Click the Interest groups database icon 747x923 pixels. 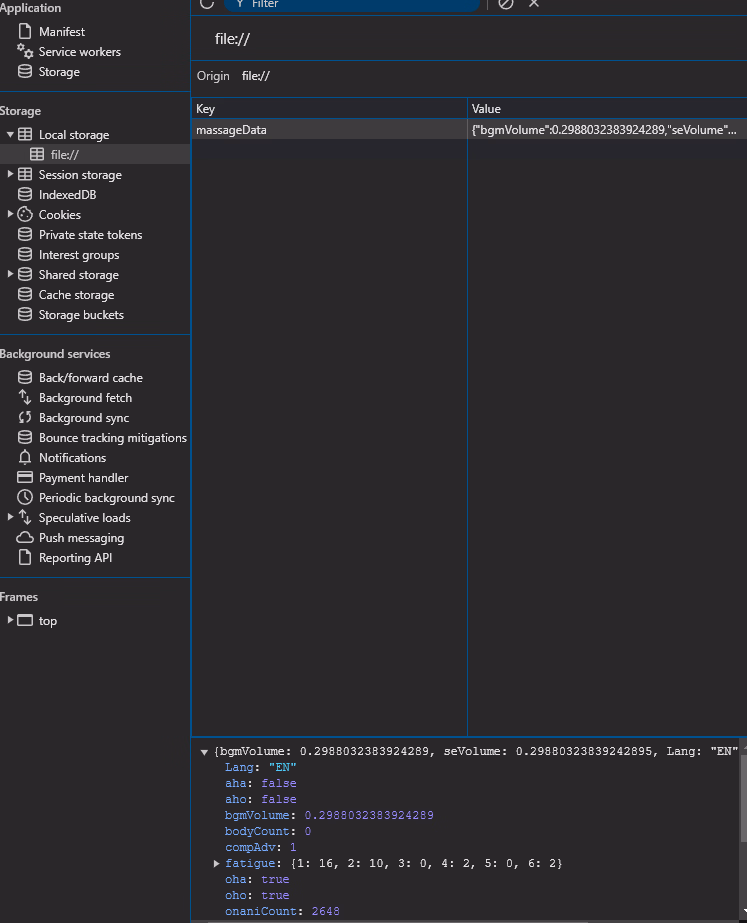coord(25,254)
